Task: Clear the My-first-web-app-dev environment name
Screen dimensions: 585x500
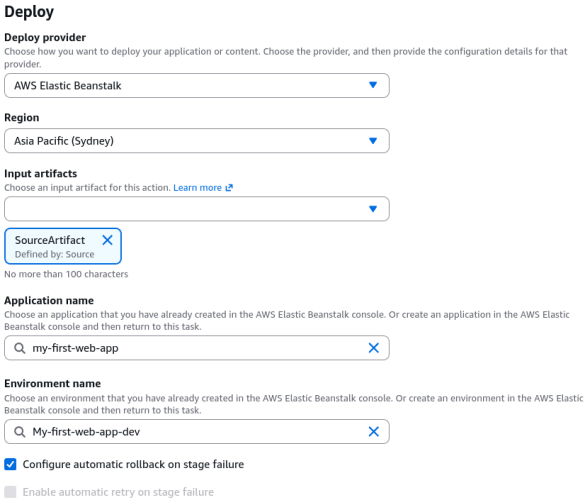Action: coord(373,431)
